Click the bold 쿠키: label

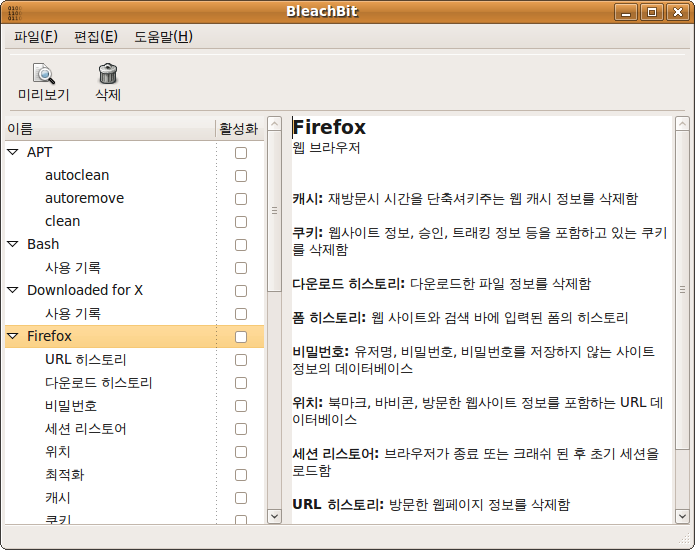308,233
